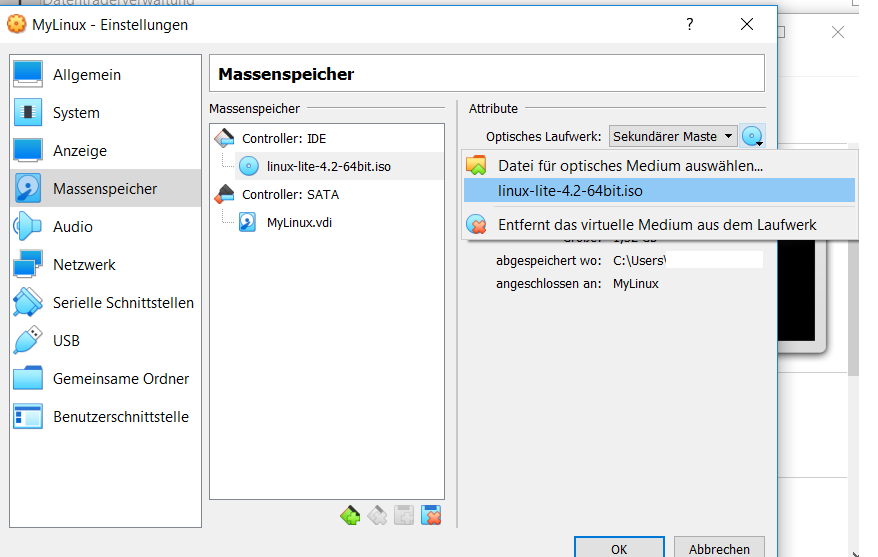Select Controller: SATA in storage tree
This screenshot has height=557, width=878.
click(x=290, y=194)
